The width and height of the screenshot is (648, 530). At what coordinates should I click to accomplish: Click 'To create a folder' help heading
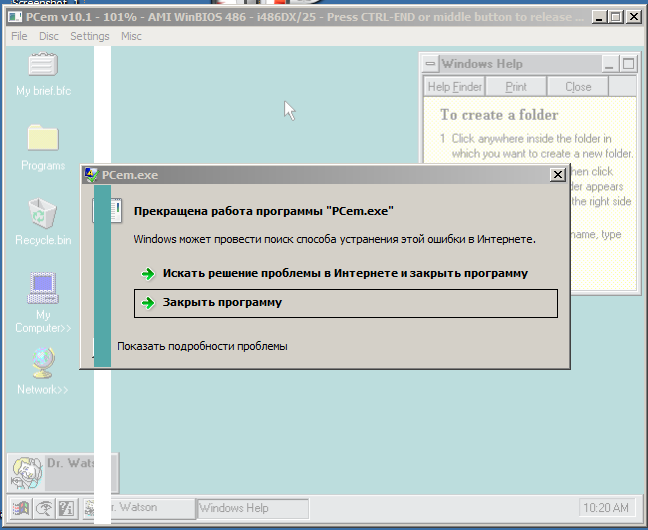tap(499, 115)
